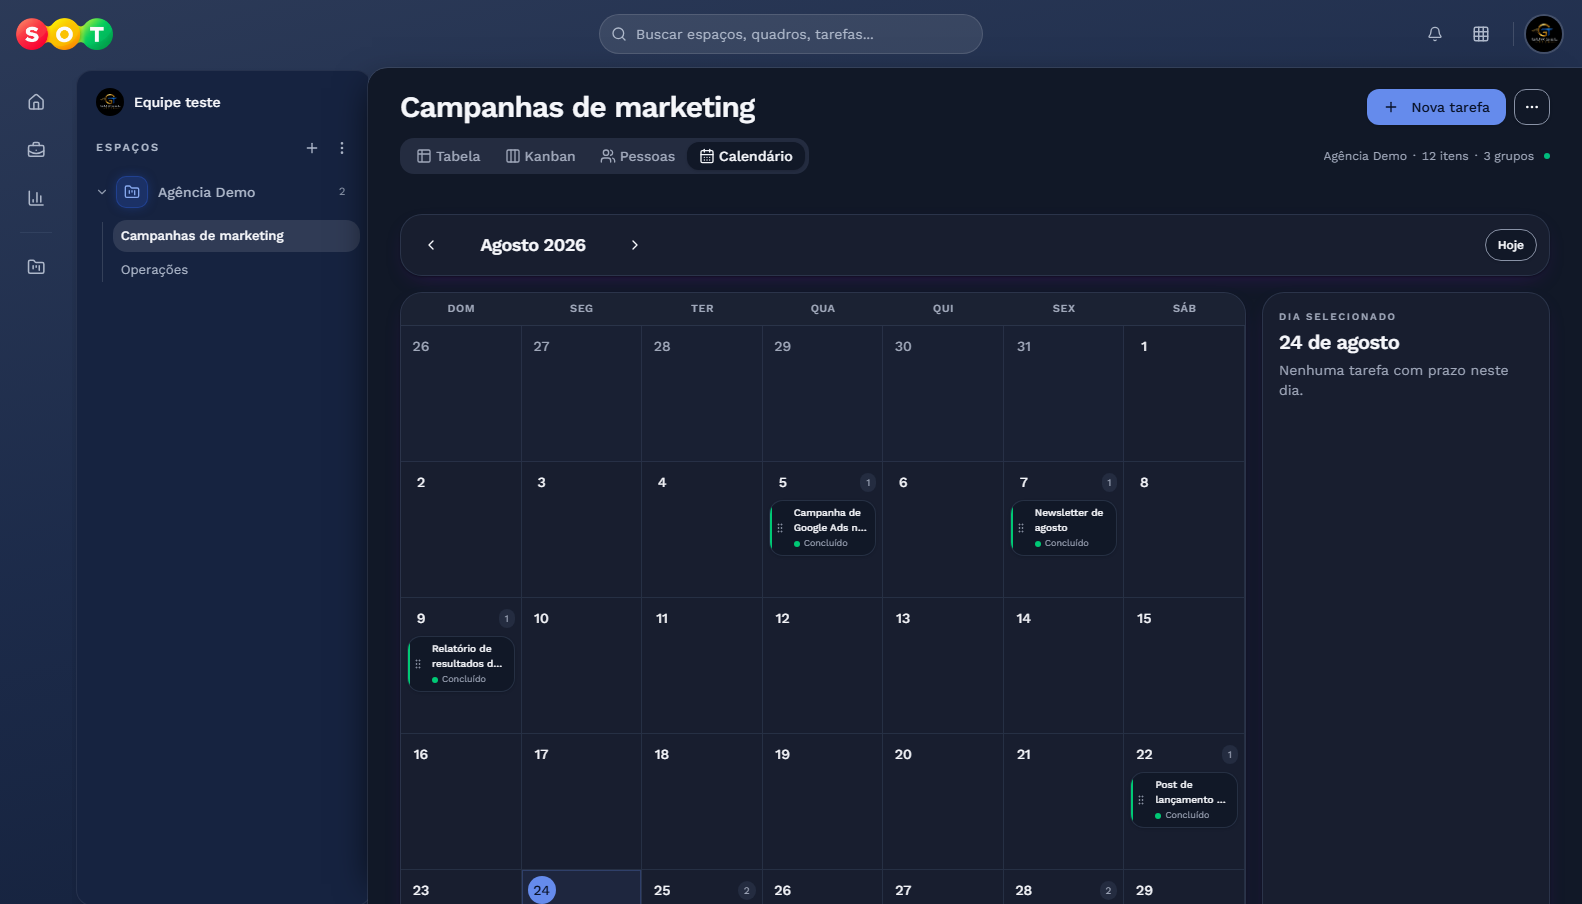1582x904 pixels.
Task: Open notifications bell
Action: [1435, 34]
